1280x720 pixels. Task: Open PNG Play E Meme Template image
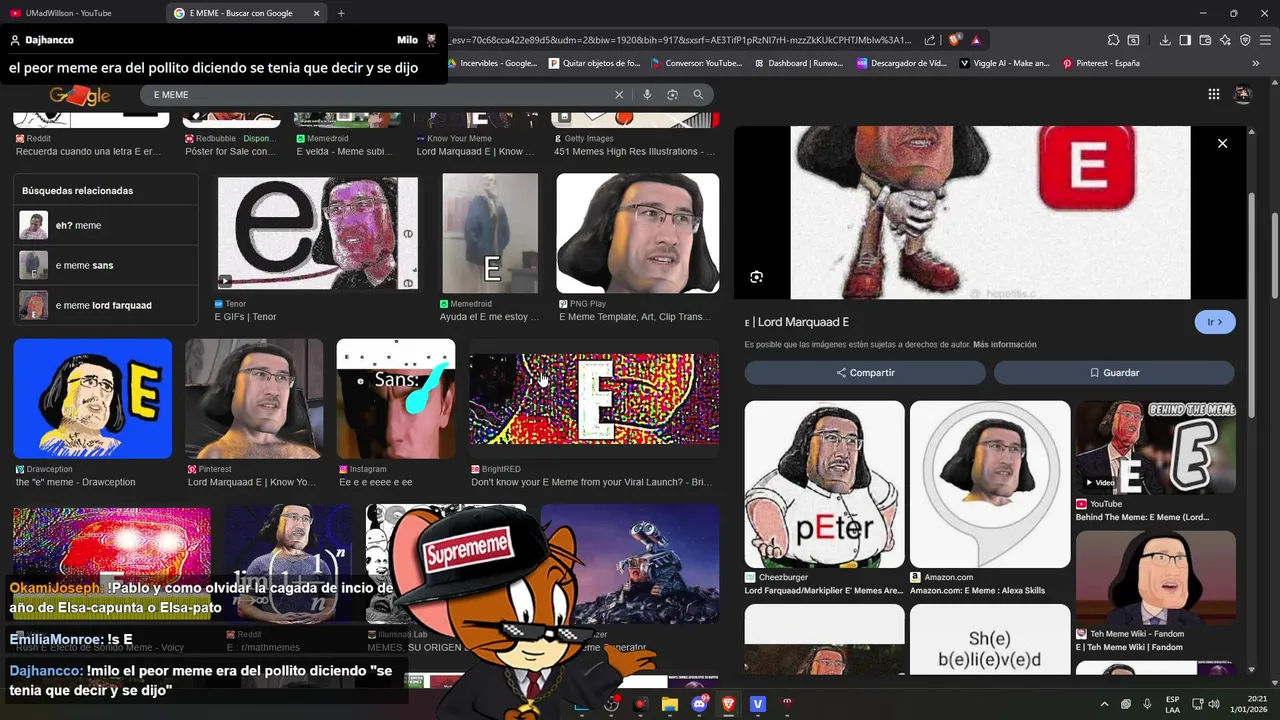(x=638, y=233)
